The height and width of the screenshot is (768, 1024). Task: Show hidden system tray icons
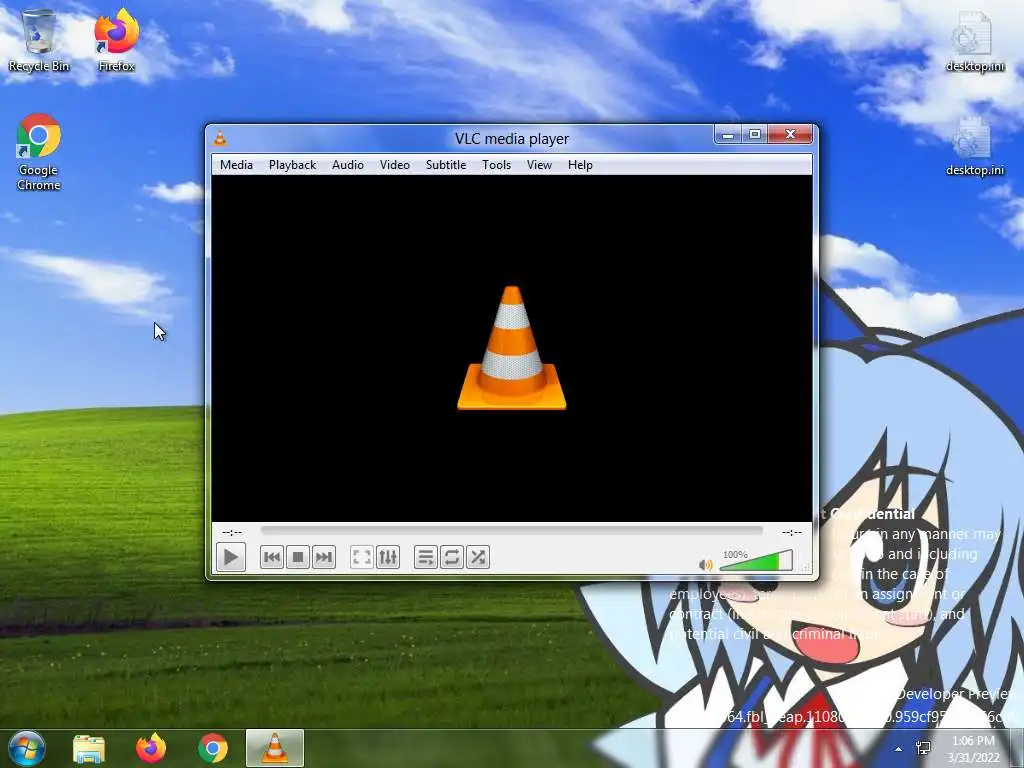coord(899,749)
